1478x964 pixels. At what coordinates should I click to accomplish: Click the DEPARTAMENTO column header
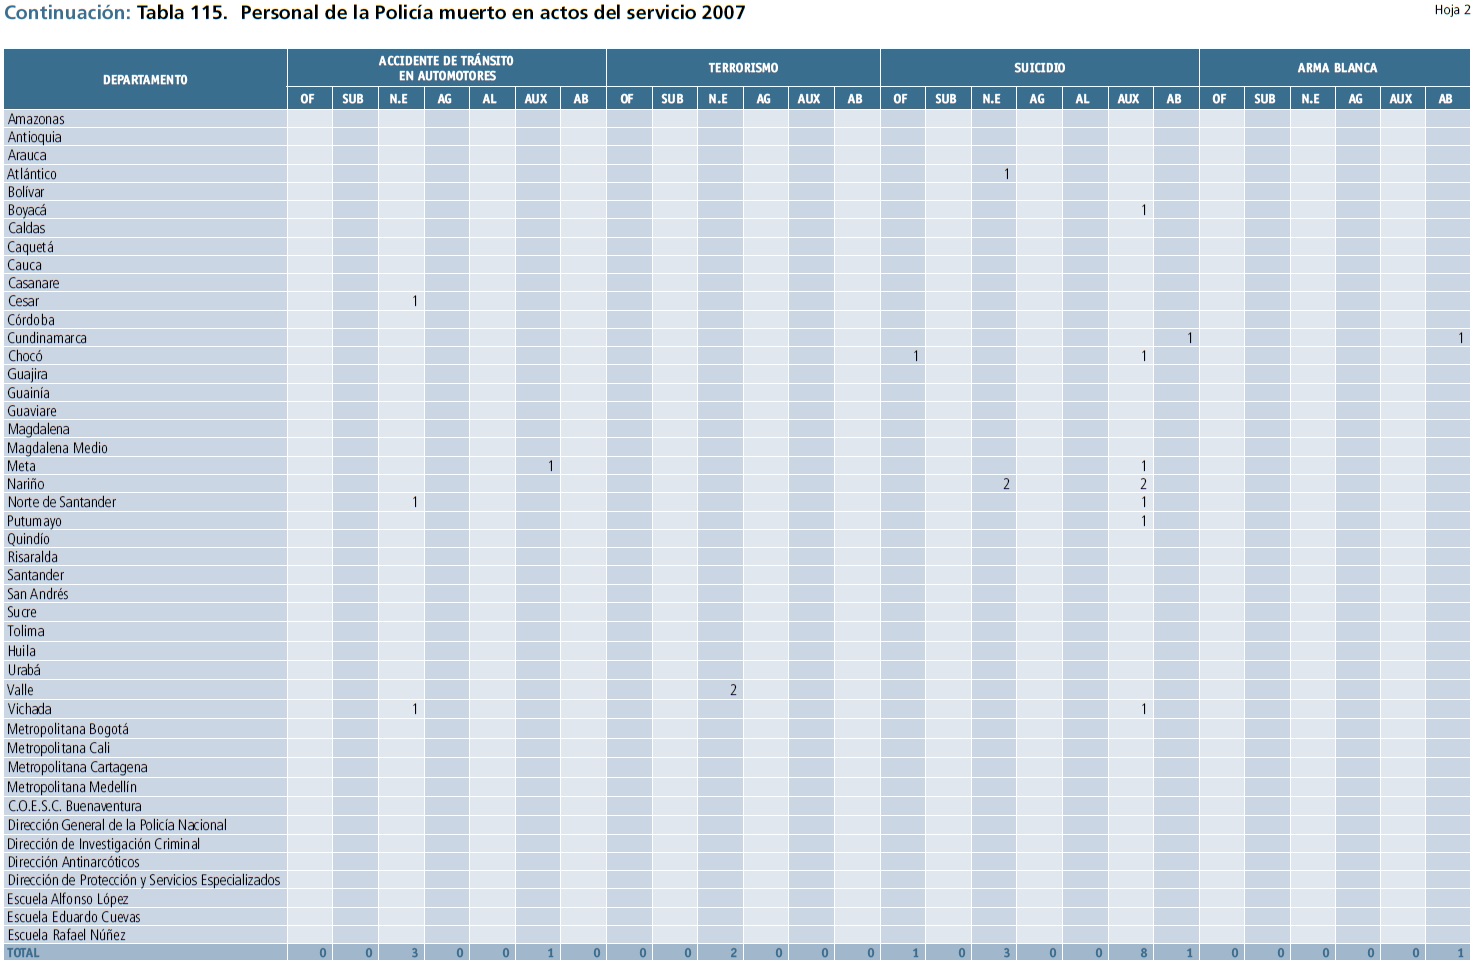point(145,80)
